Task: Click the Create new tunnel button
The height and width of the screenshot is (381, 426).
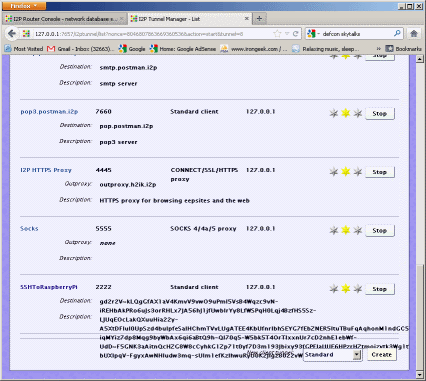Action: pyautogui.click(x=382, y=355)
